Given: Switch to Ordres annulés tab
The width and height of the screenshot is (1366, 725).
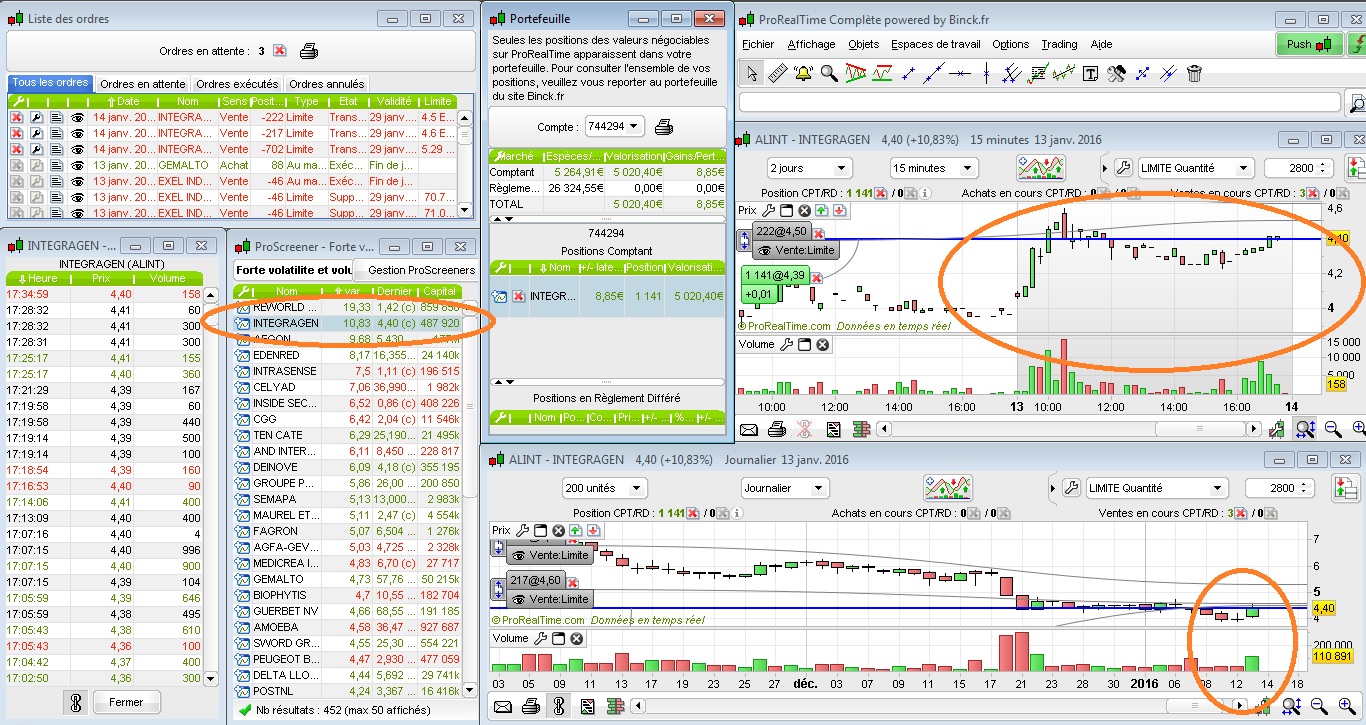Looking at the screenshot, I should (x=327, y=84).
